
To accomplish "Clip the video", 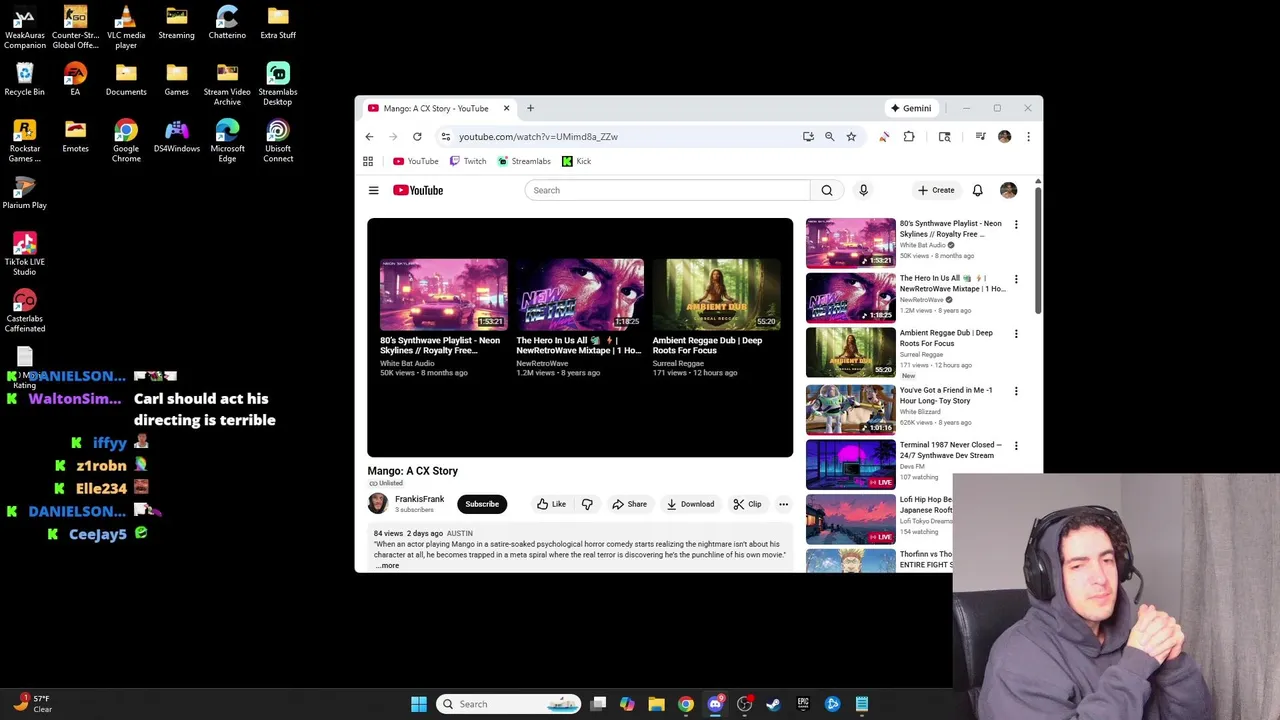I will [747, 504].
